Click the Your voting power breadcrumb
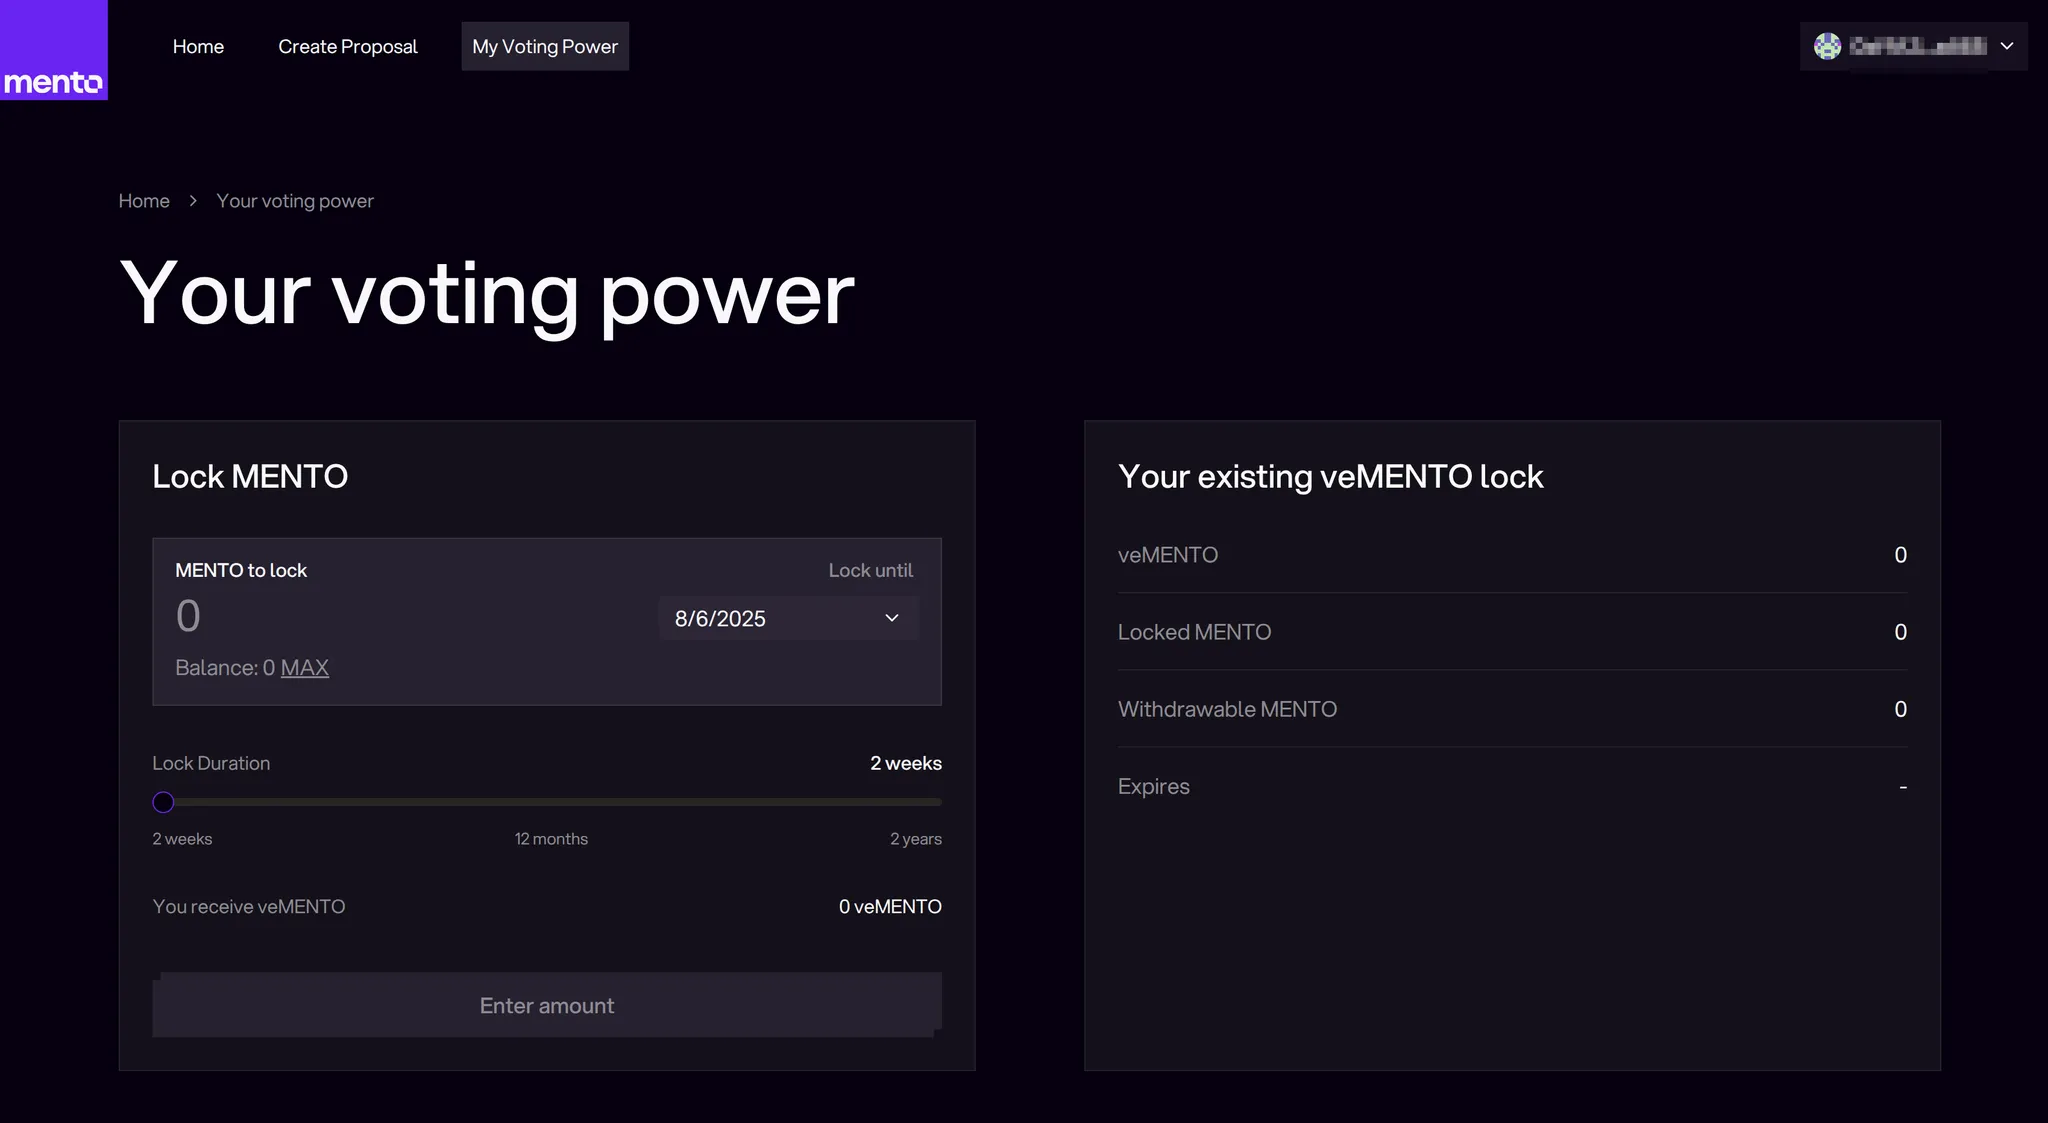Screen dimensions: 2048x1123 point(295,201)
